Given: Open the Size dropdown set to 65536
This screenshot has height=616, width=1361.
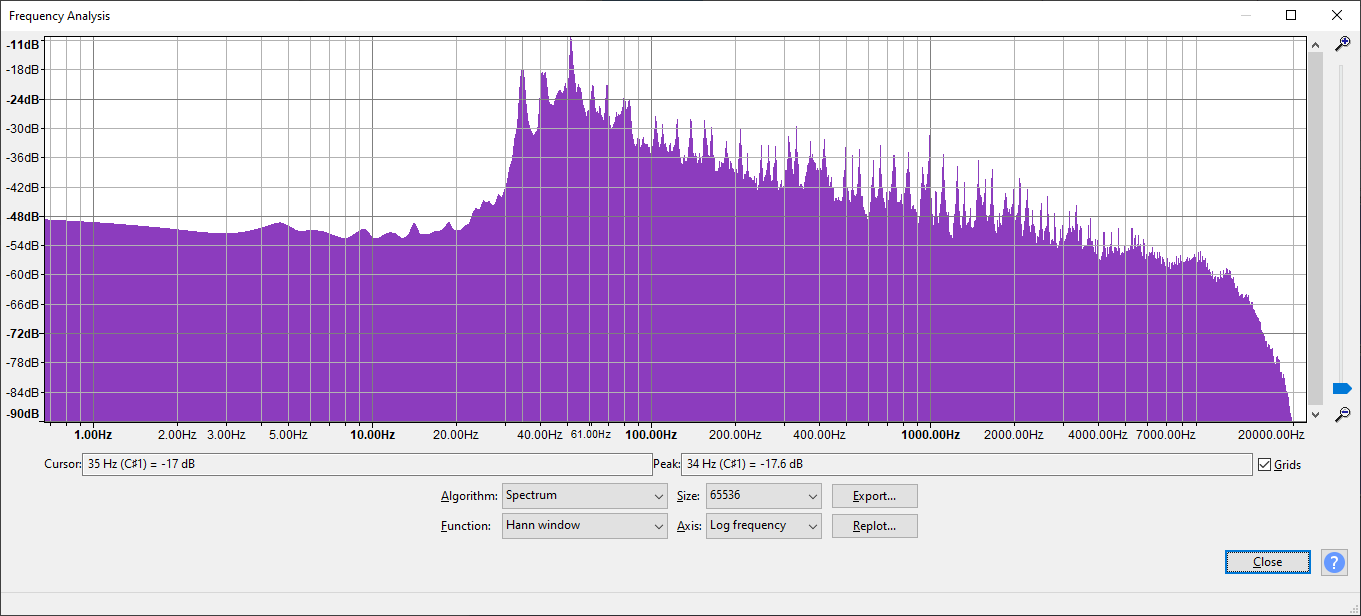Looking at the screenshot, I should pyautogui.click(x=763, y=496).
